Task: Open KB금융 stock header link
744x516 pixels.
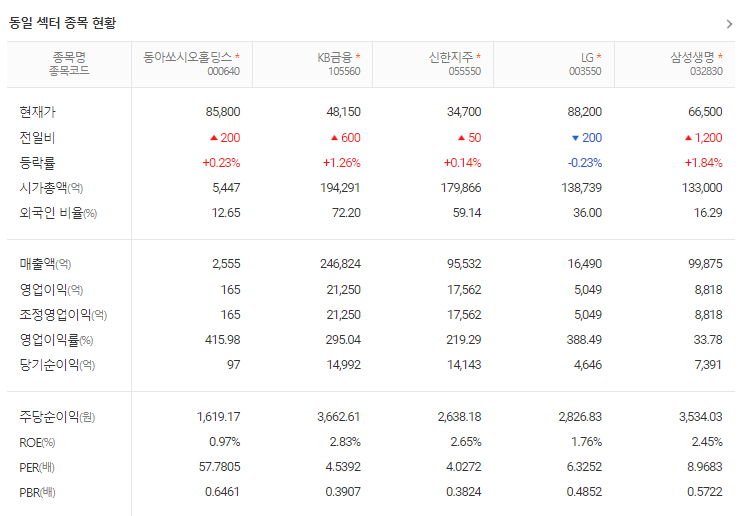Action: click(x=335, y=57)
